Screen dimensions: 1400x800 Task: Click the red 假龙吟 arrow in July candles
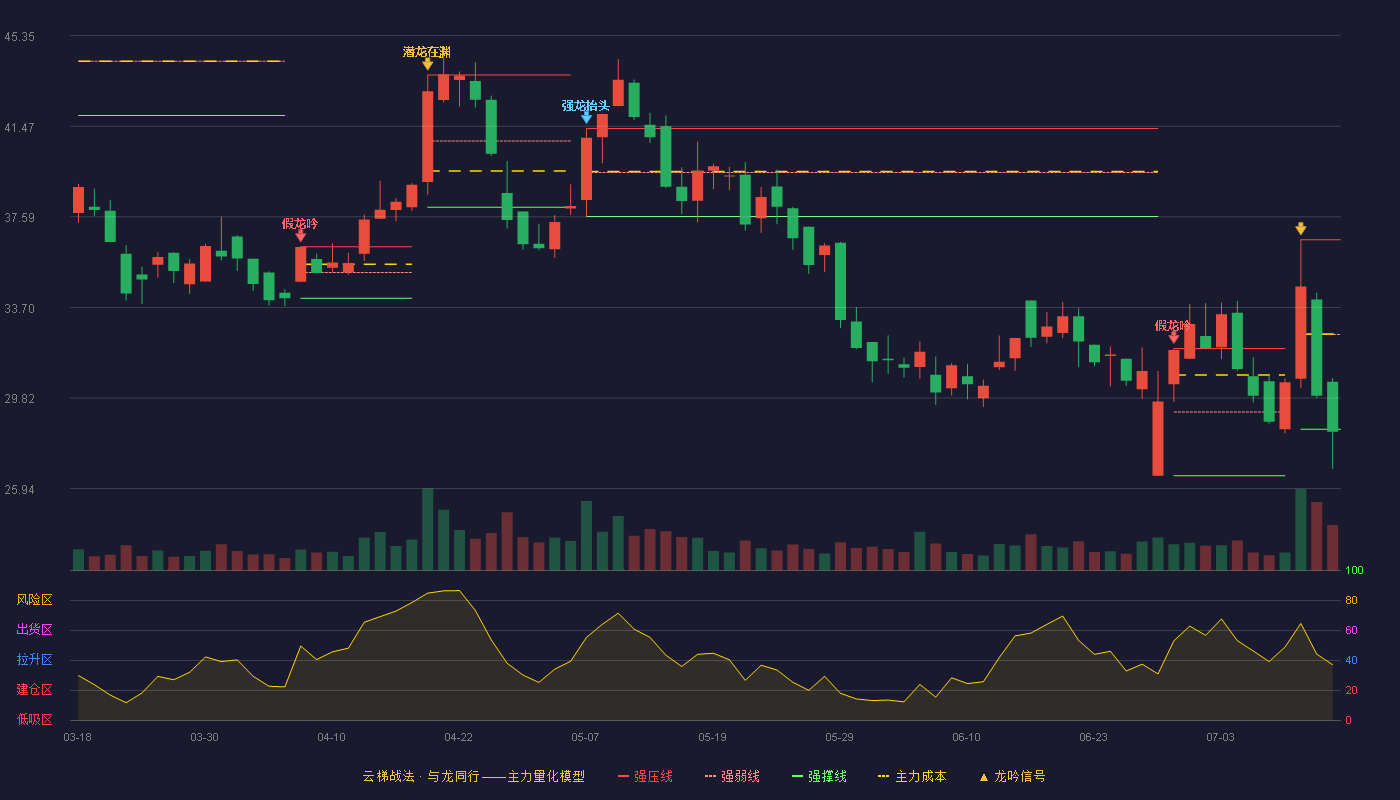(1174, 338)
